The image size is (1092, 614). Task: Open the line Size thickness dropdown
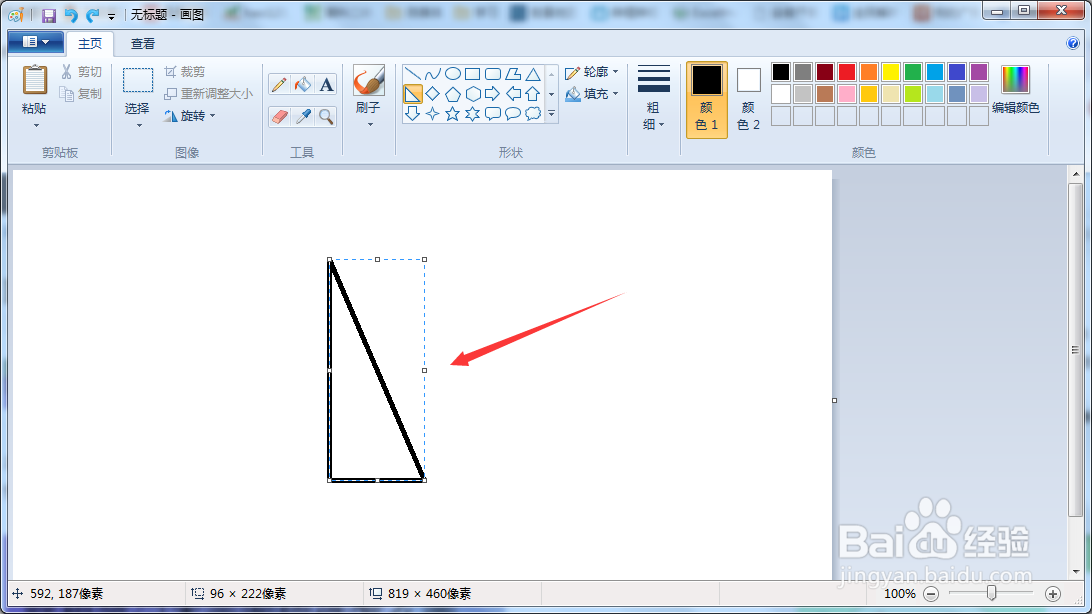click(653, 98)
